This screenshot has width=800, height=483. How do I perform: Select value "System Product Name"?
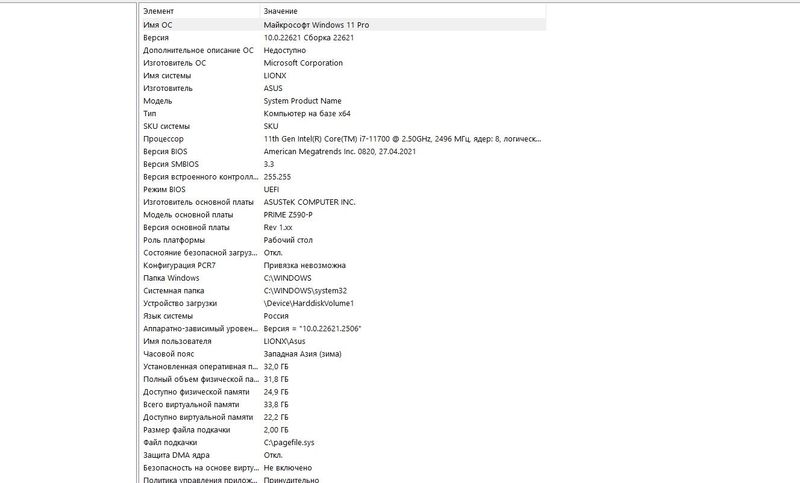303,100
